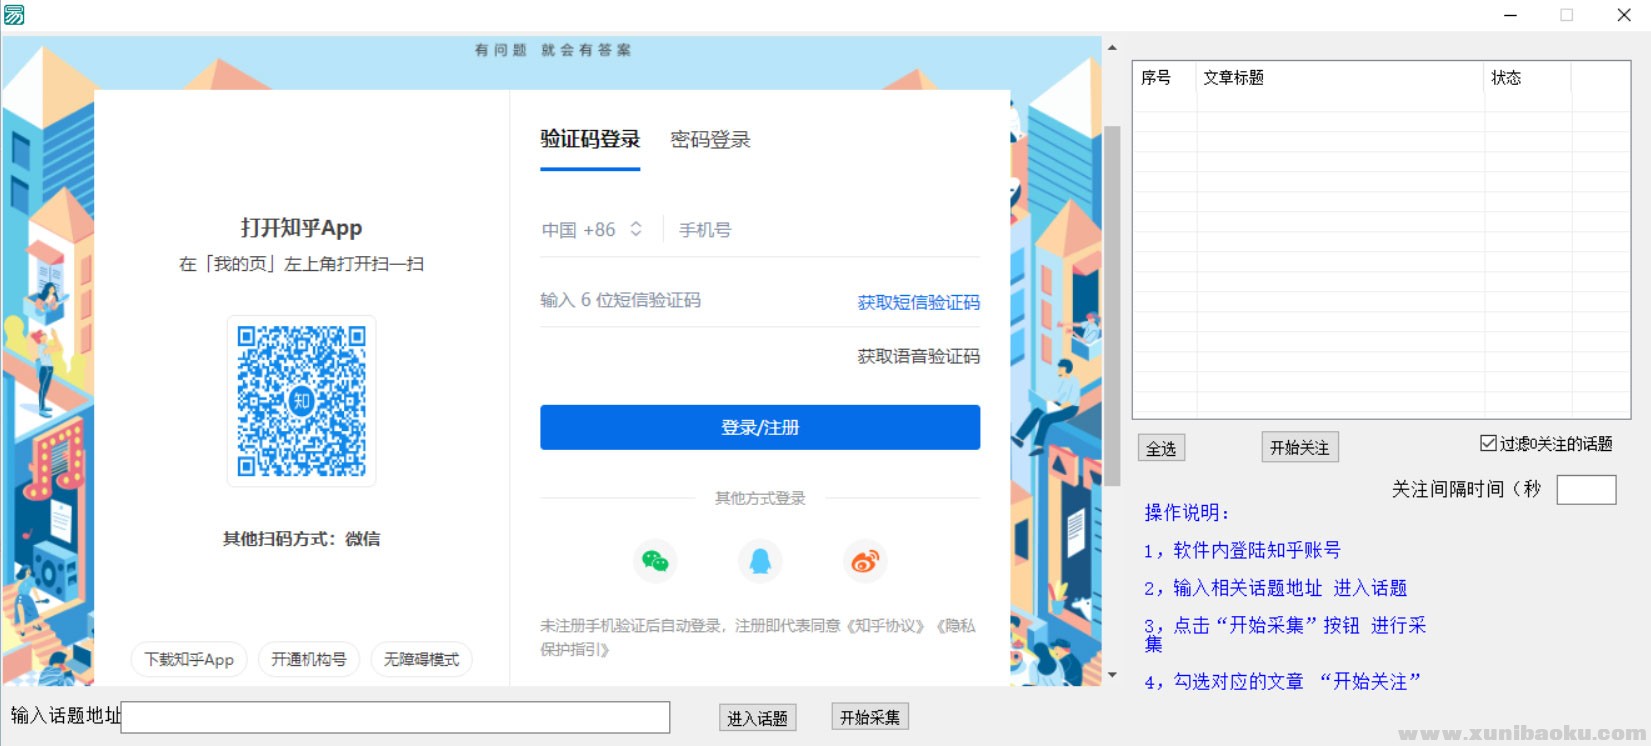Open the 中国 +86 country code dropdown
This screenshot has width=1651, height=746.
pos(592,230)
